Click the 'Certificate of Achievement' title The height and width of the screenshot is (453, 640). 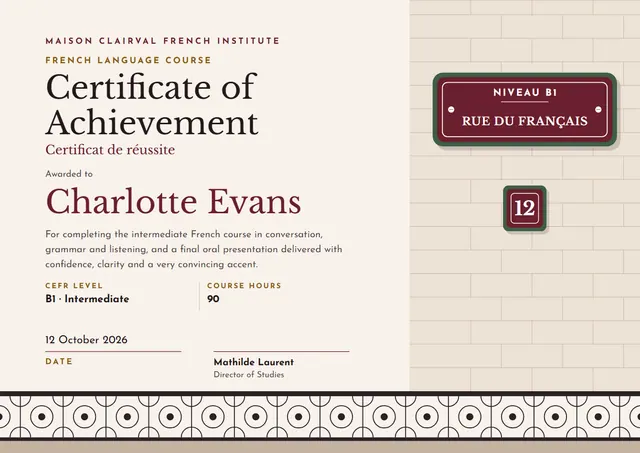(x=152, y=104)
